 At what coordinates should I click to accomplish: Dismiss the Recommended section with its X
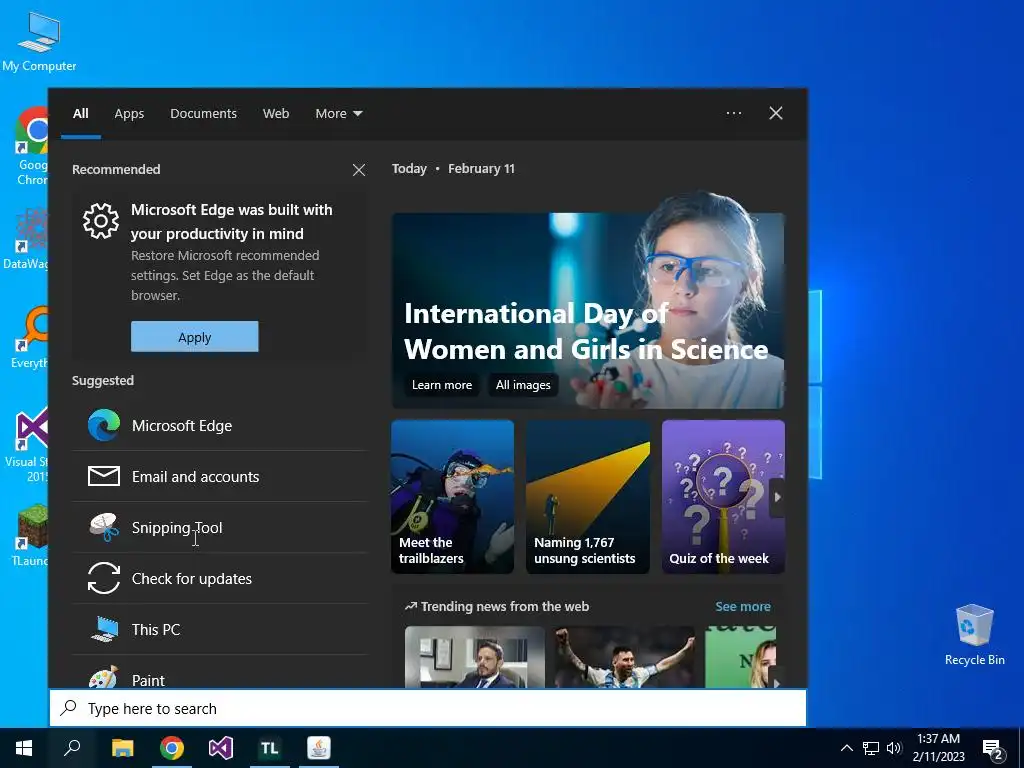pos(359,170)
